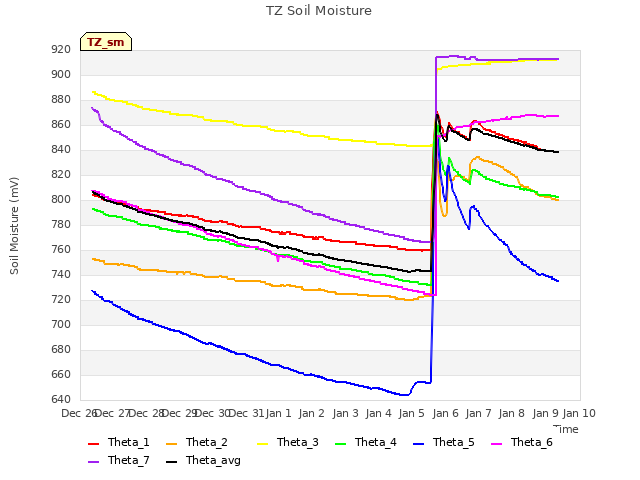
Task: Click the Jan 6 x-axis tick label
Action: point(445,413)
